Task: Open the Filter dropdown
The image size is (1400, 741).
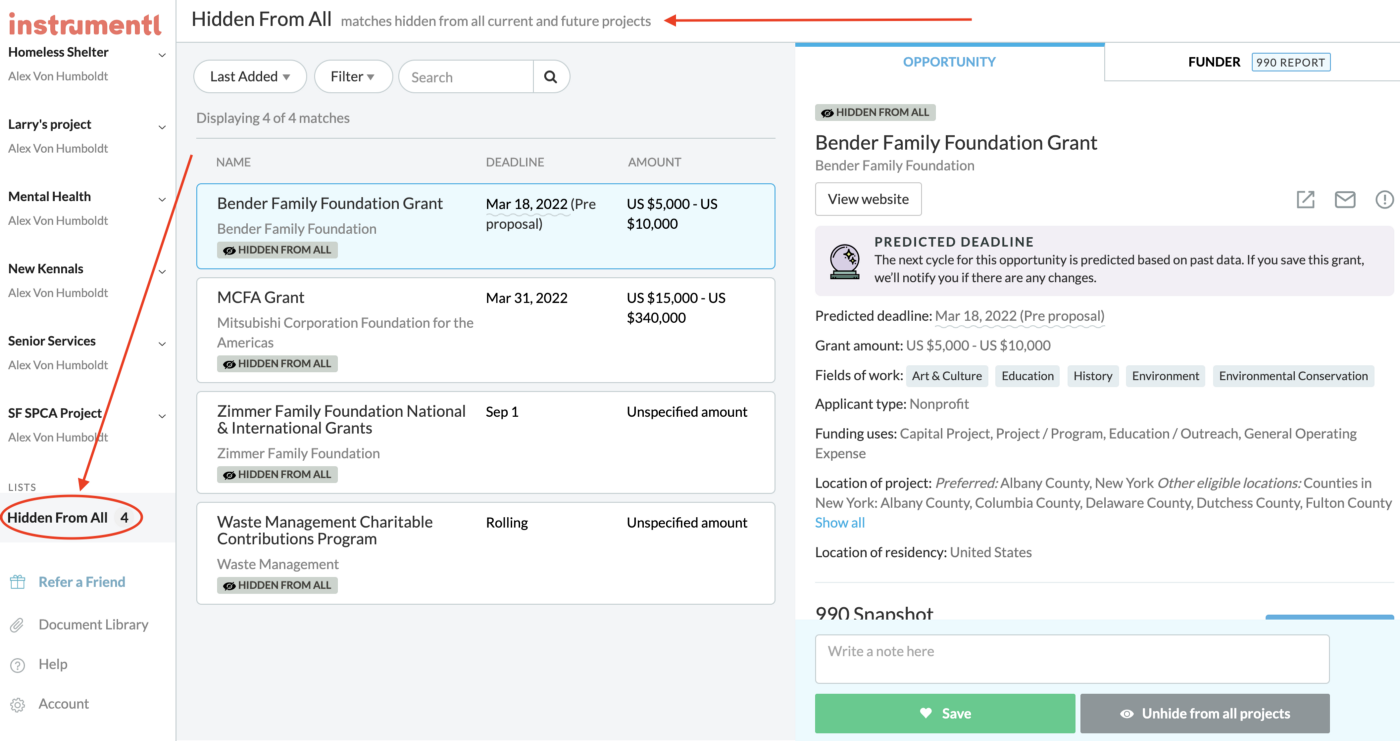Action: click(x=353, y=77)
